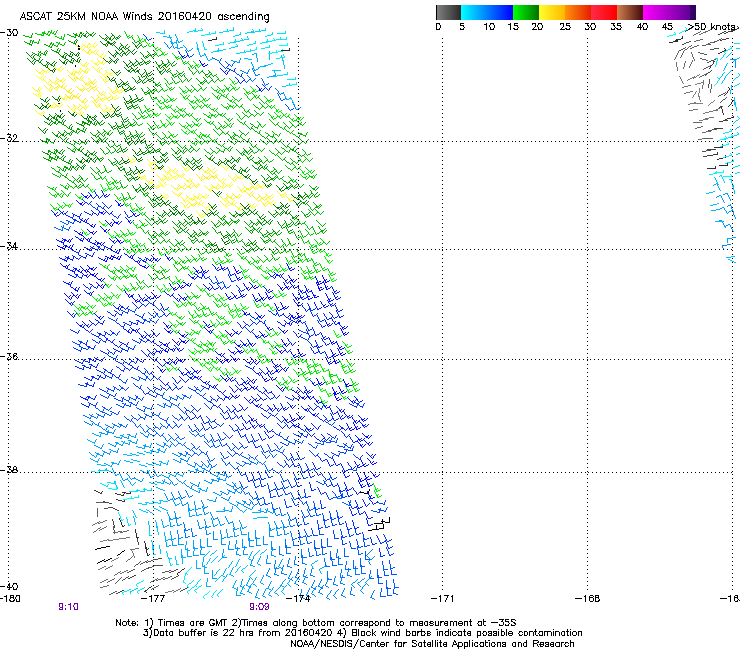Click the '-38' latitude label
Screen dimensions: 740x650
(x=9, y=470)
